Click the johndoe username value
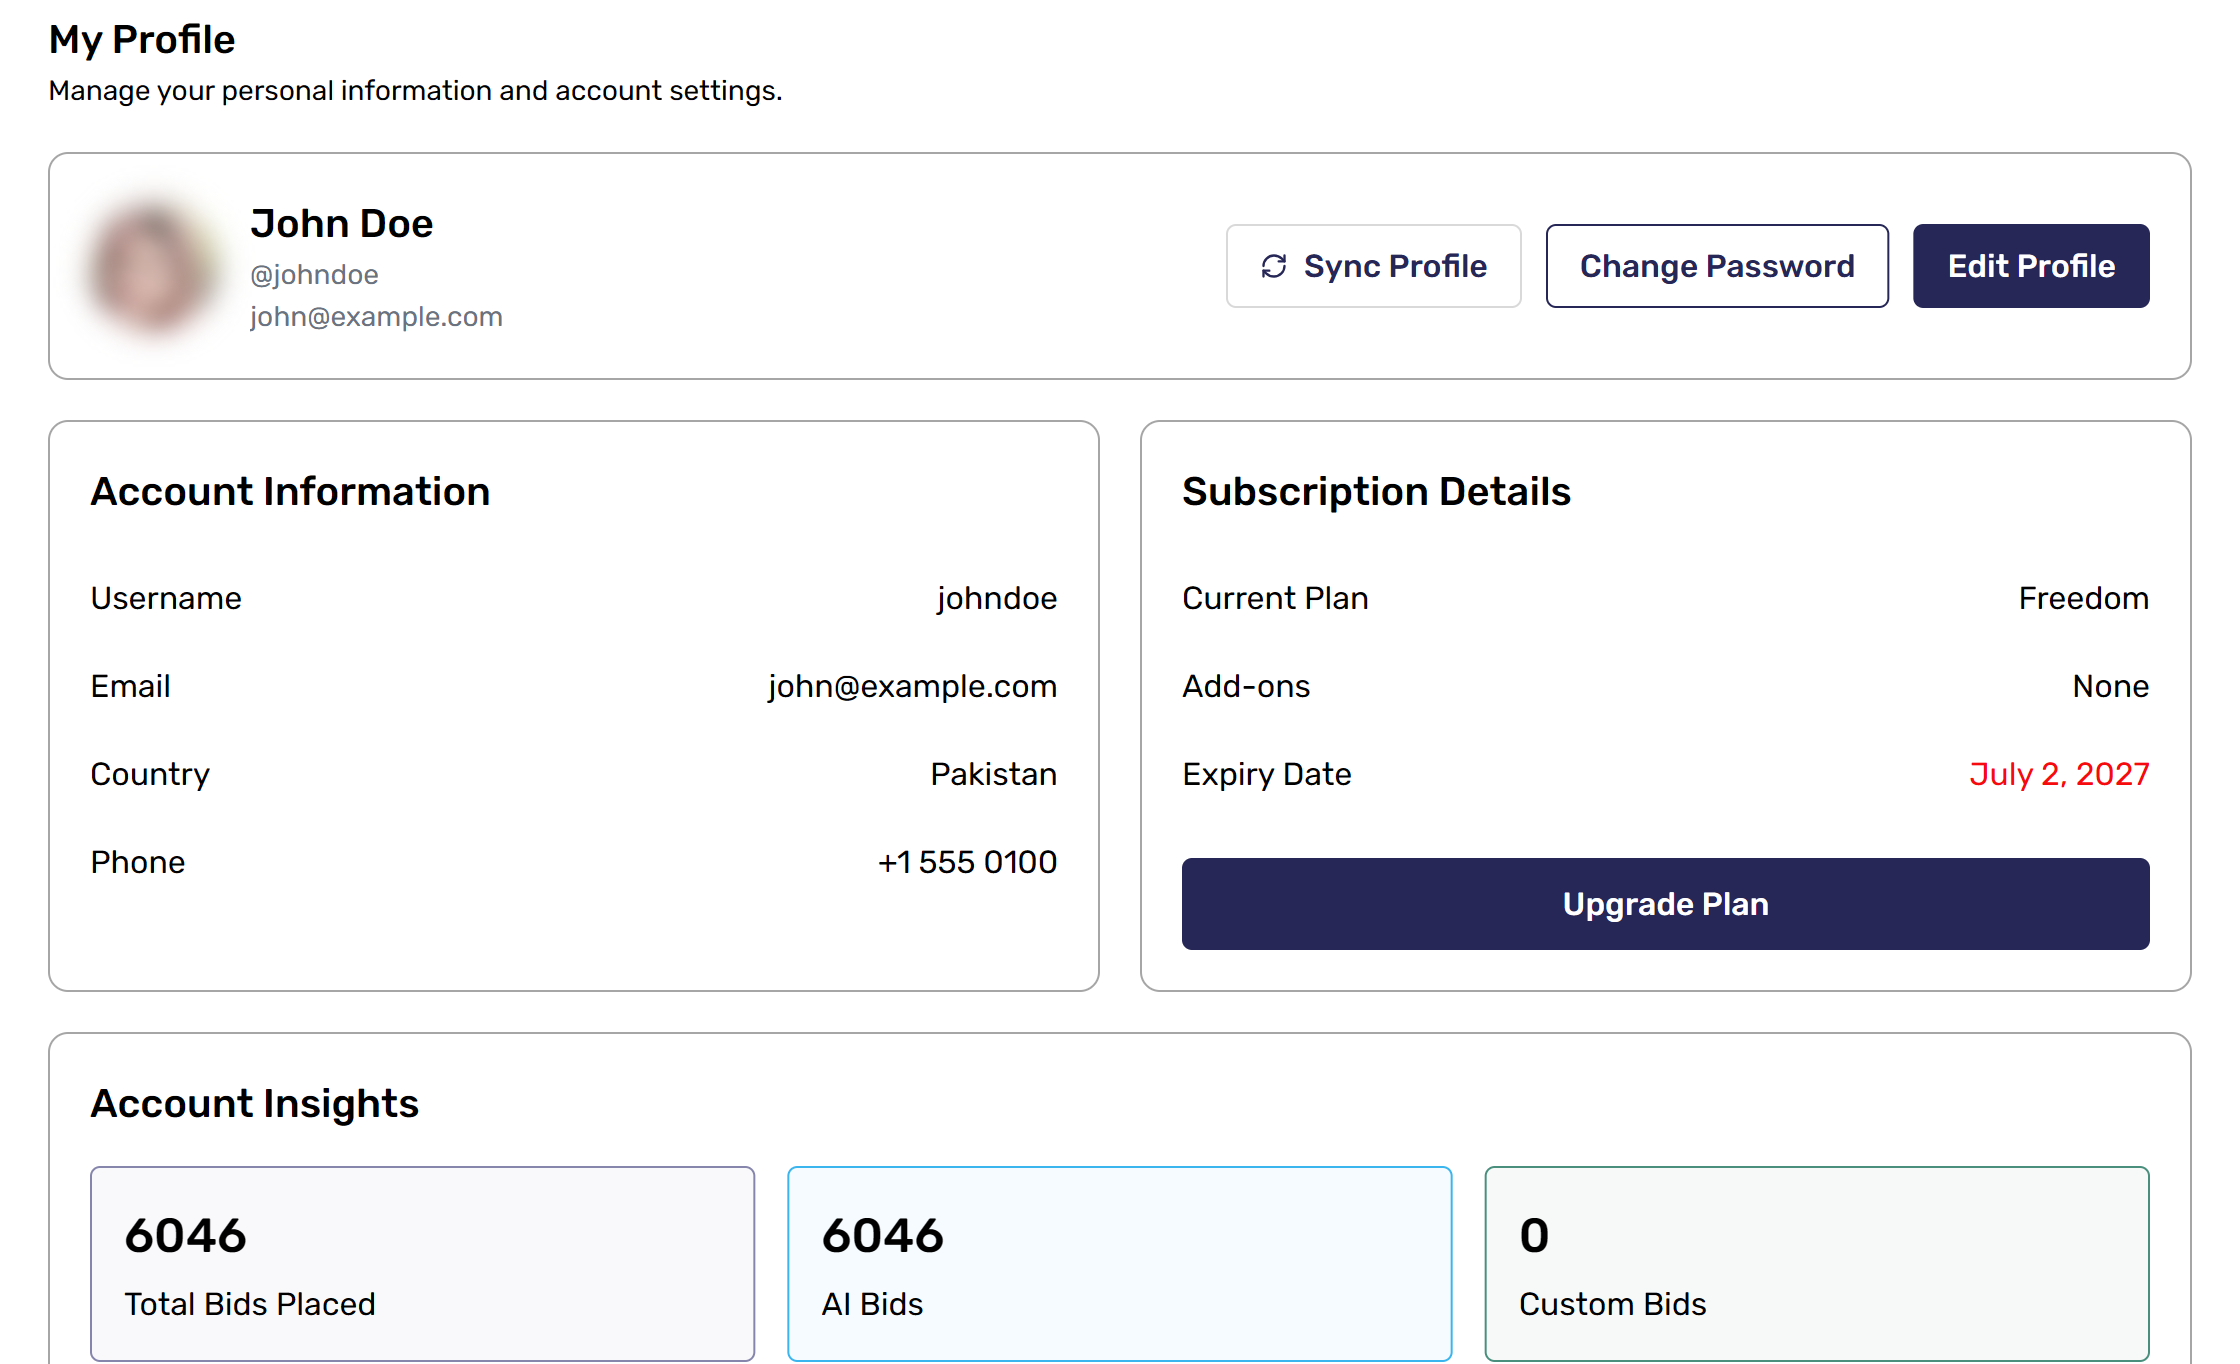The height and width of the screenshot is (1364, 2240). [997, 598]
